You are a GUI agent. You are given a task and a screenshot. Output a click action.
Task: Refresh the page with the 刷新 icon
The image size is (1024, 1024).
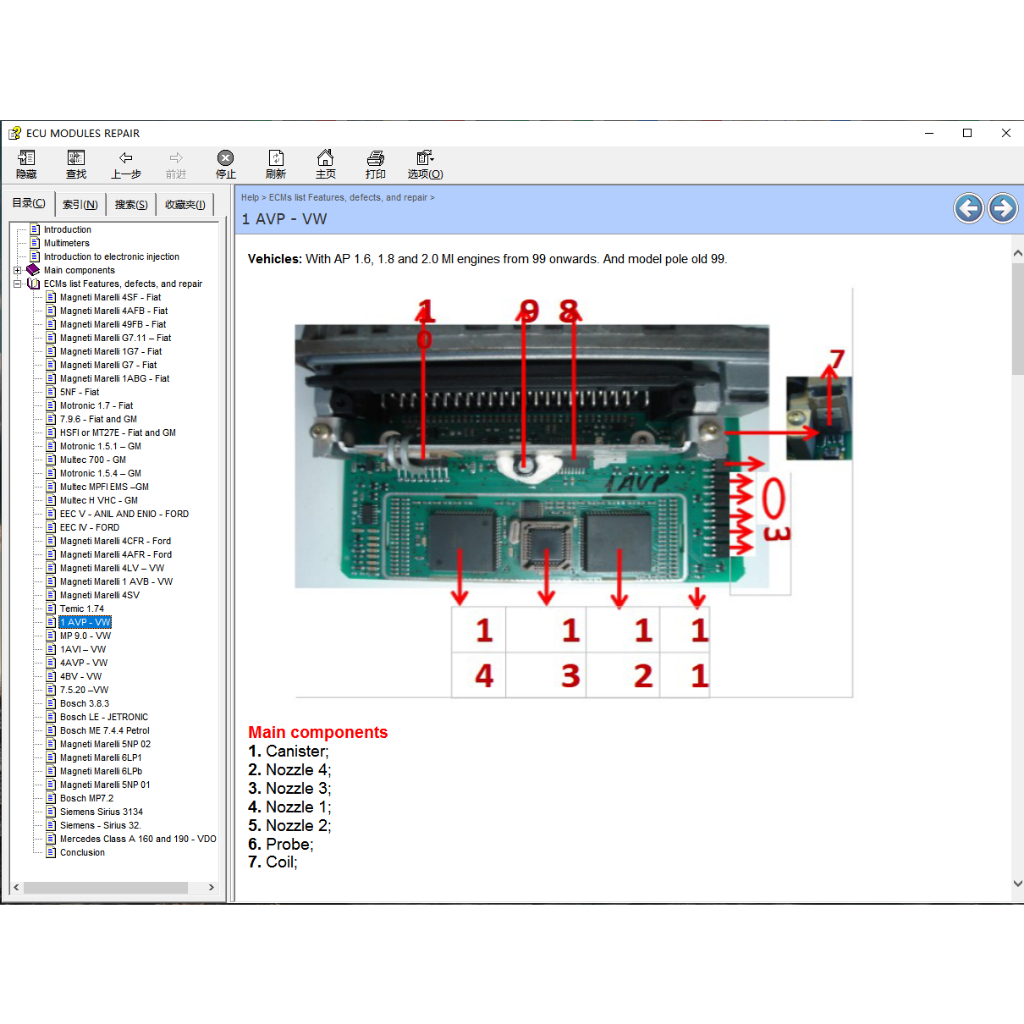pyautogui.click(x=275, y=164)
